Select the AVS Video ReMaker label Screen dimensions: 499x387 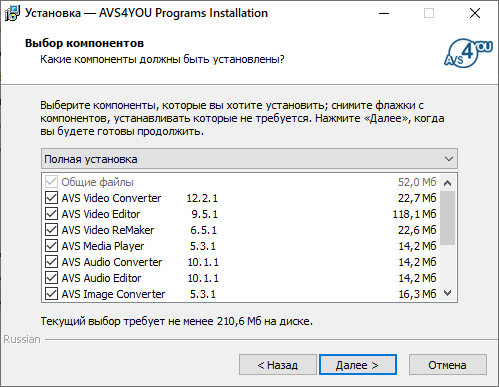(108, 230)
